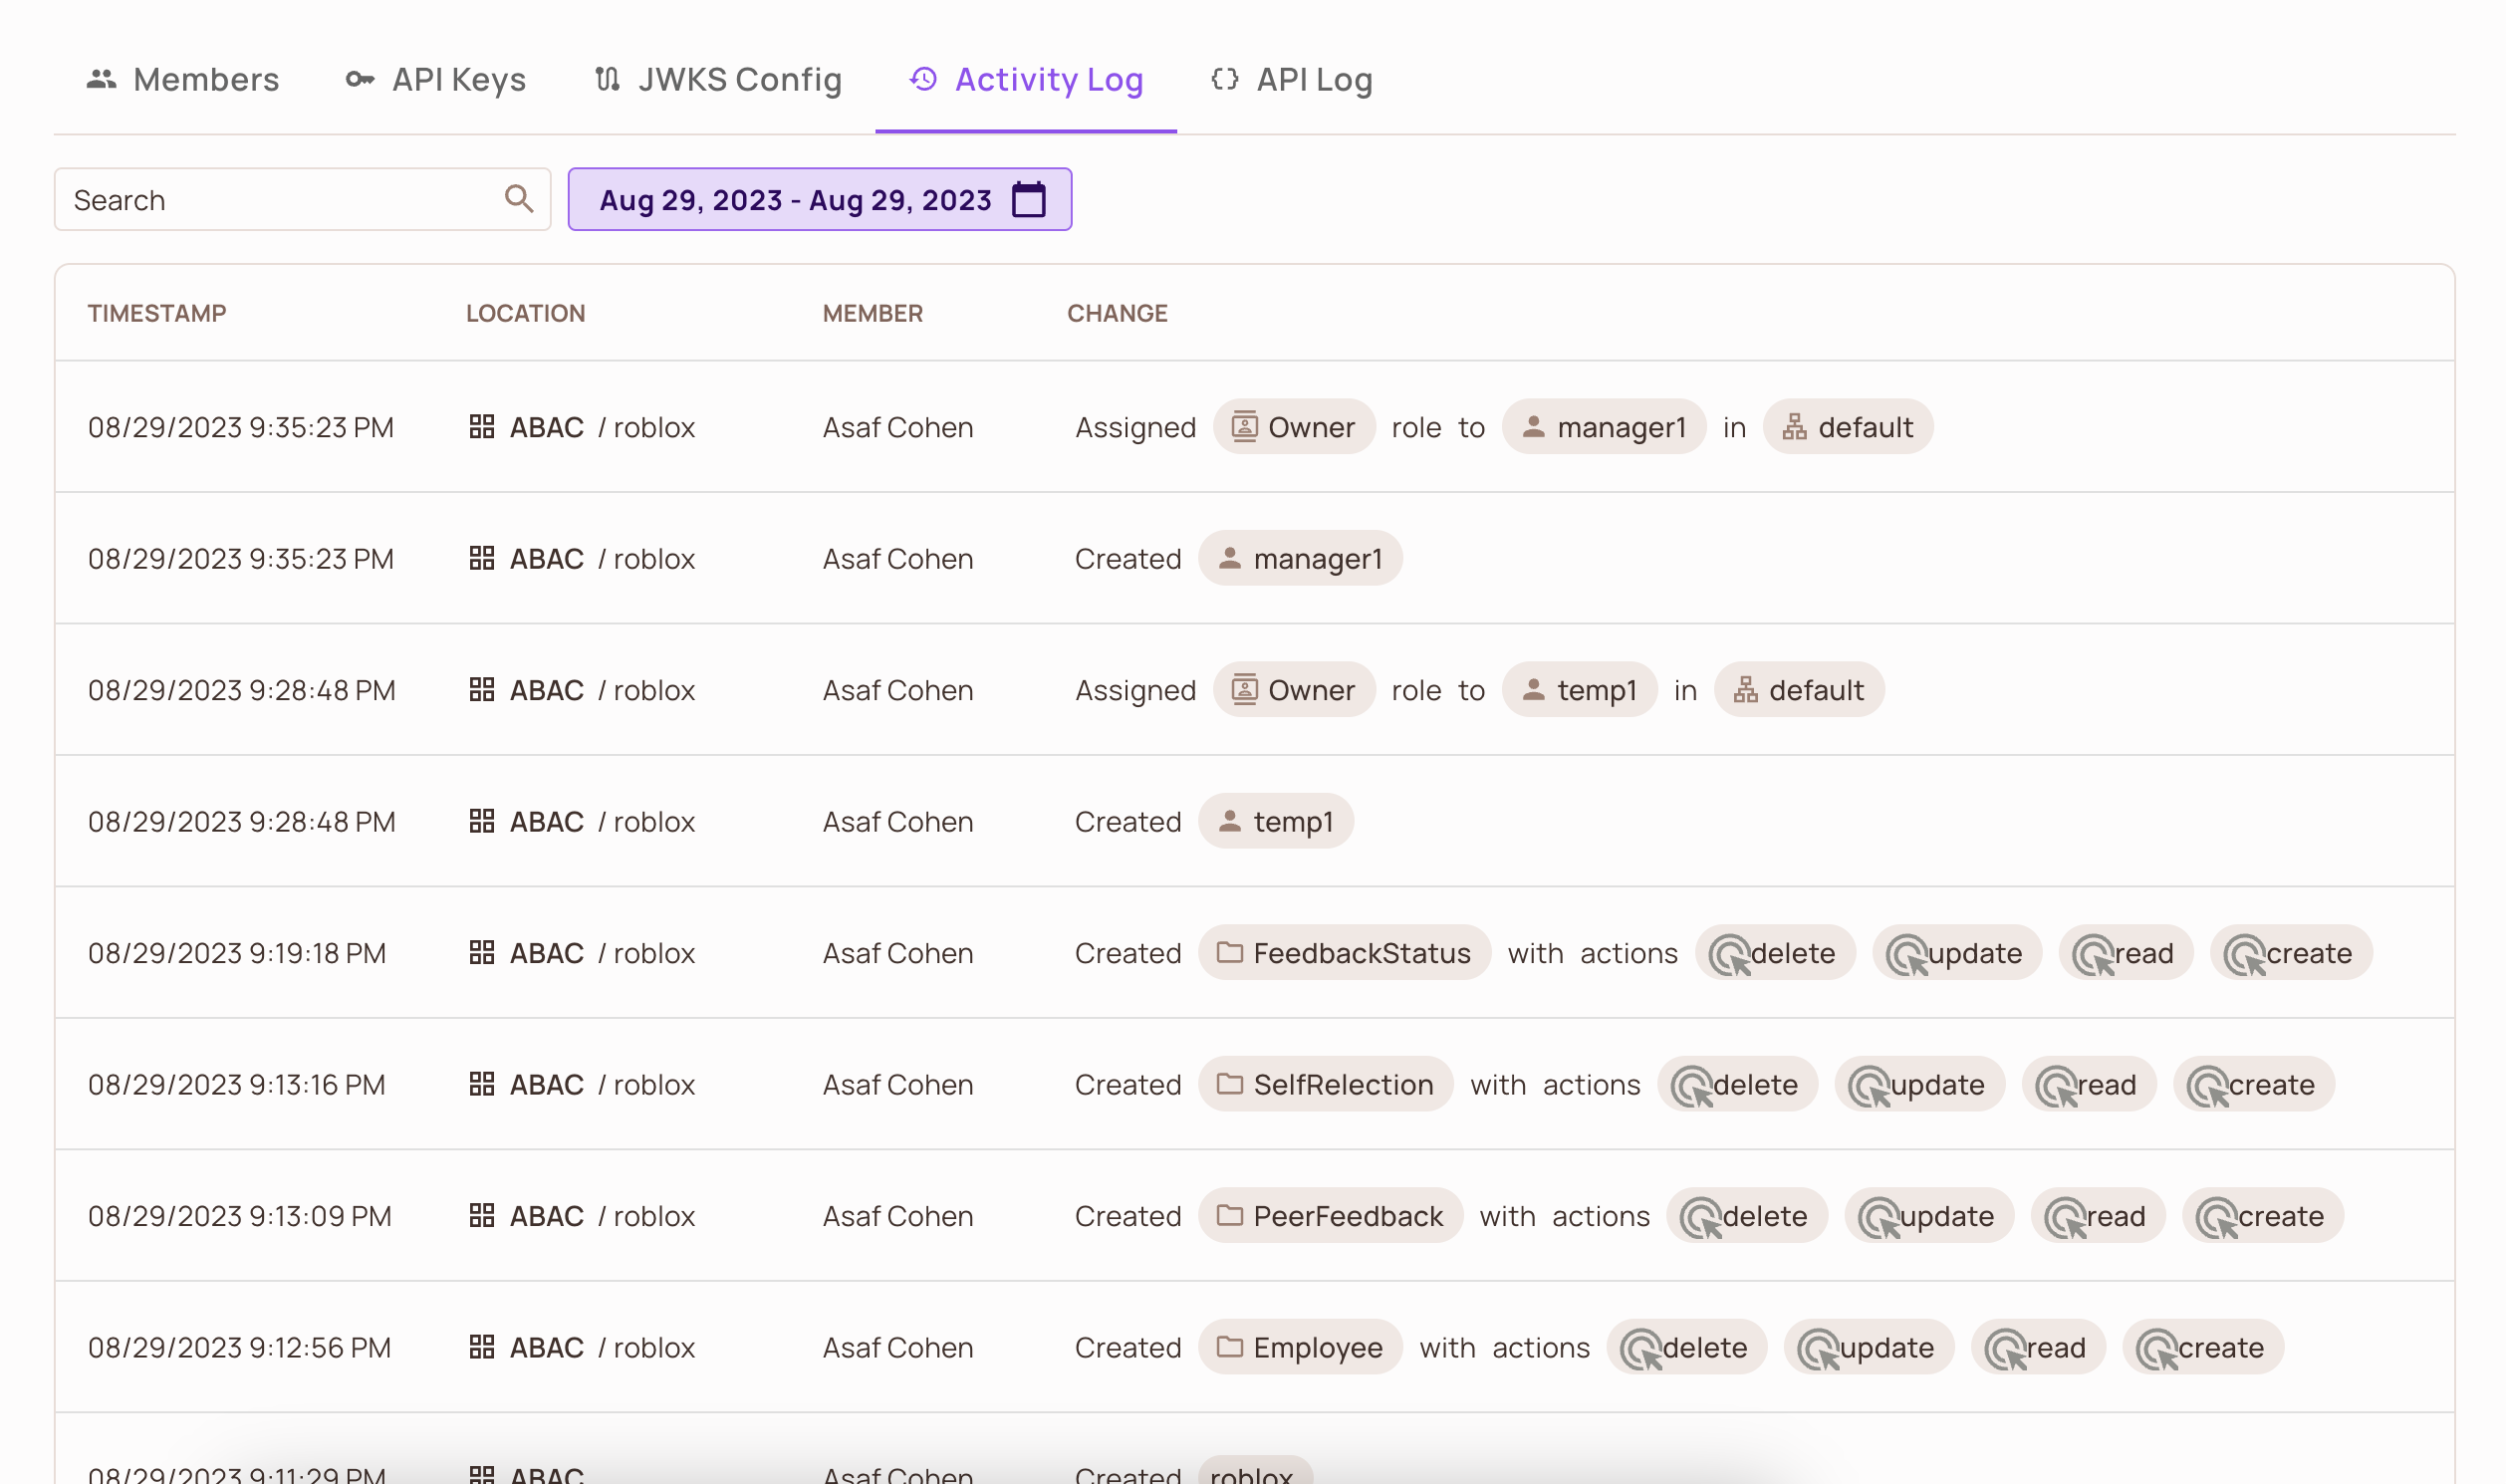Select the PeerFeedback badge

(x=1330, y=1216)
